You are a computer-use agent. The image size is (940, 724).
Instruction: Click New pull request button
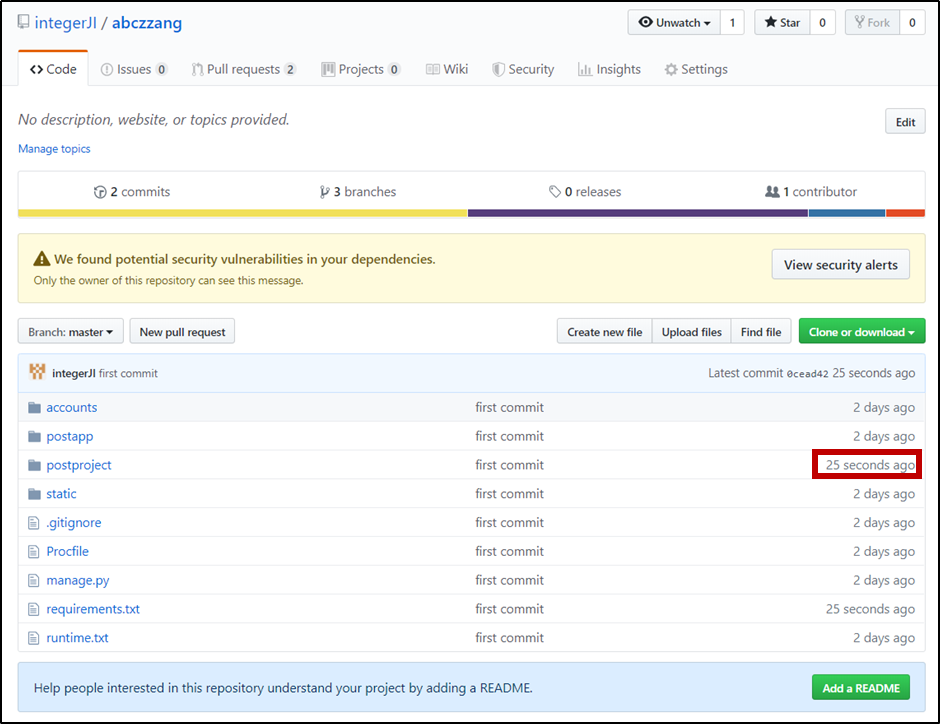point(182,331)
